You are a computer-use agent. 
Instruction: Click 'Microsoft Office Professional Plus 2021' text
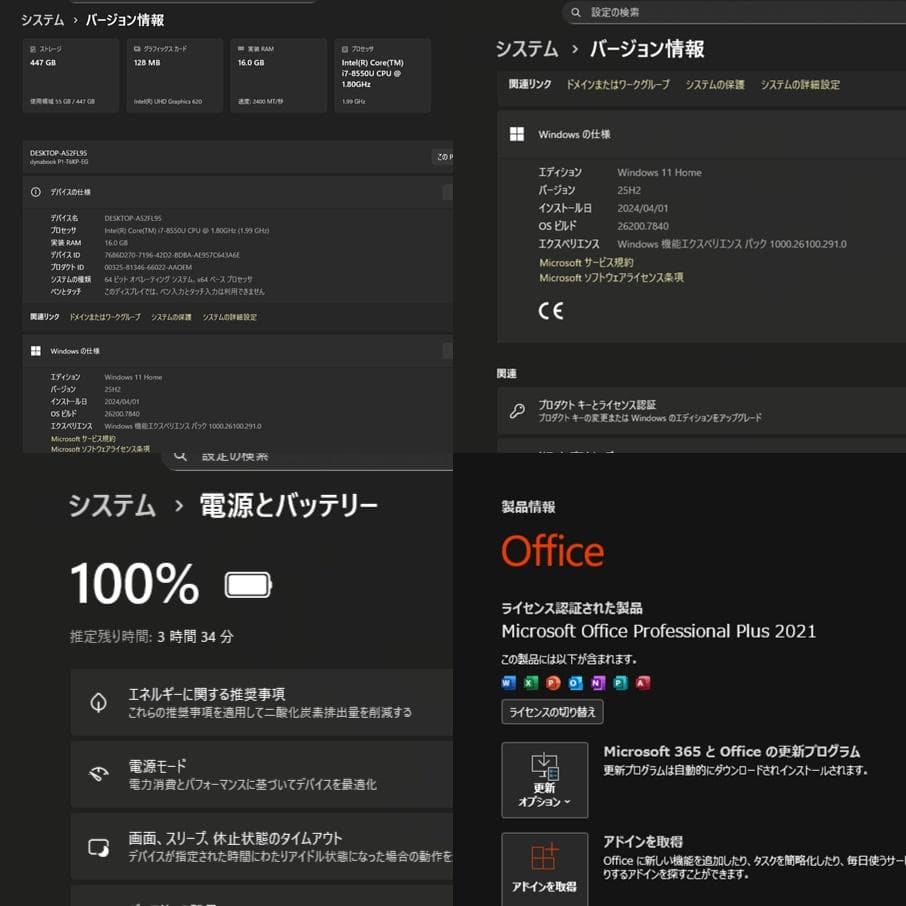(x=659, y=631)
